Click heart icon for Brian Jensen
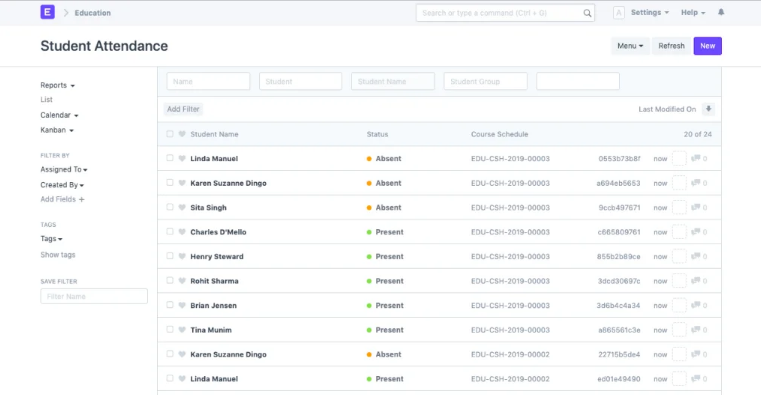Viewport: 761px width, 395px height. point(182,305)
